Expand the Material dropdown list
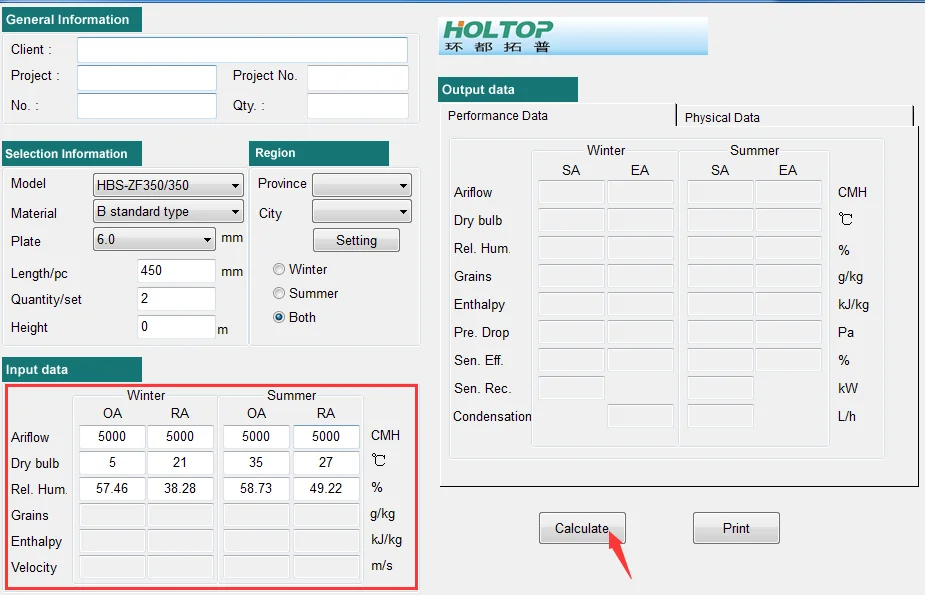 point(168,212)
